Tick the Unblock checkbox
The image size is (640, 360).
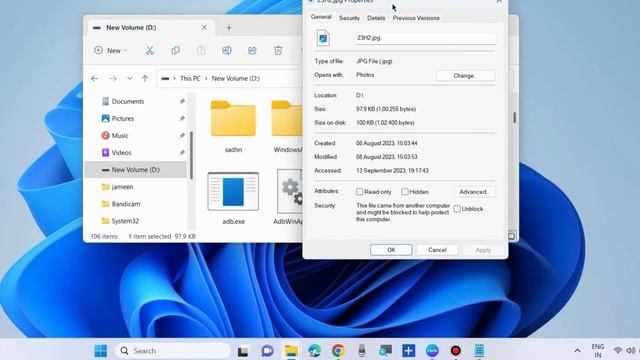(x=457, y=209)
